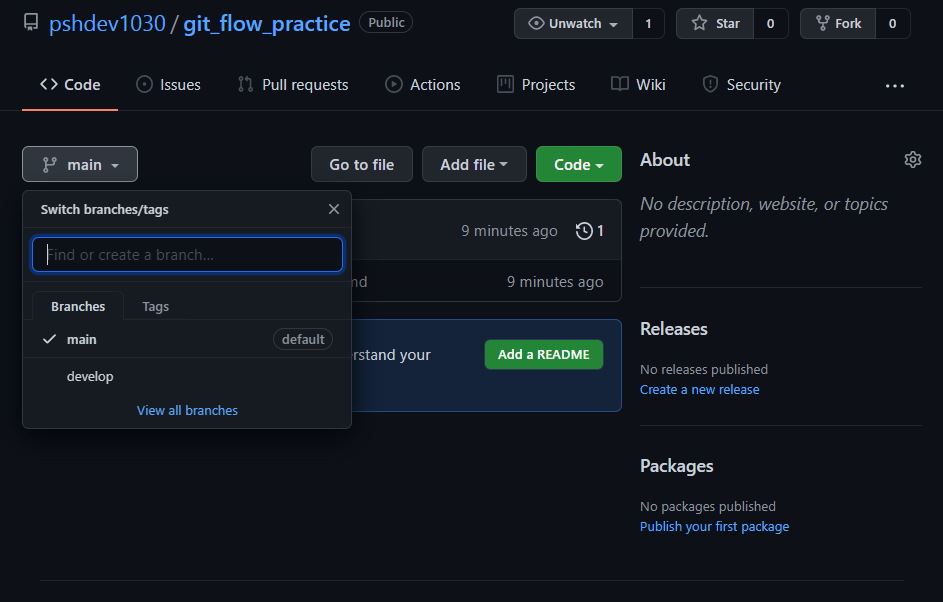The image size is (943, 602).
Task: Open the stargazers count next to Star
Action: click(x=770, y=23)
